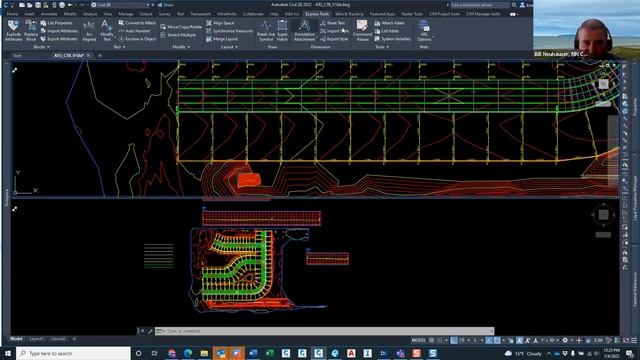Viewport: 640px width, 360px height.
Task: Open the Civil 3D workspace dropdown
Action: pyautogui.click(x=121, y=5)
